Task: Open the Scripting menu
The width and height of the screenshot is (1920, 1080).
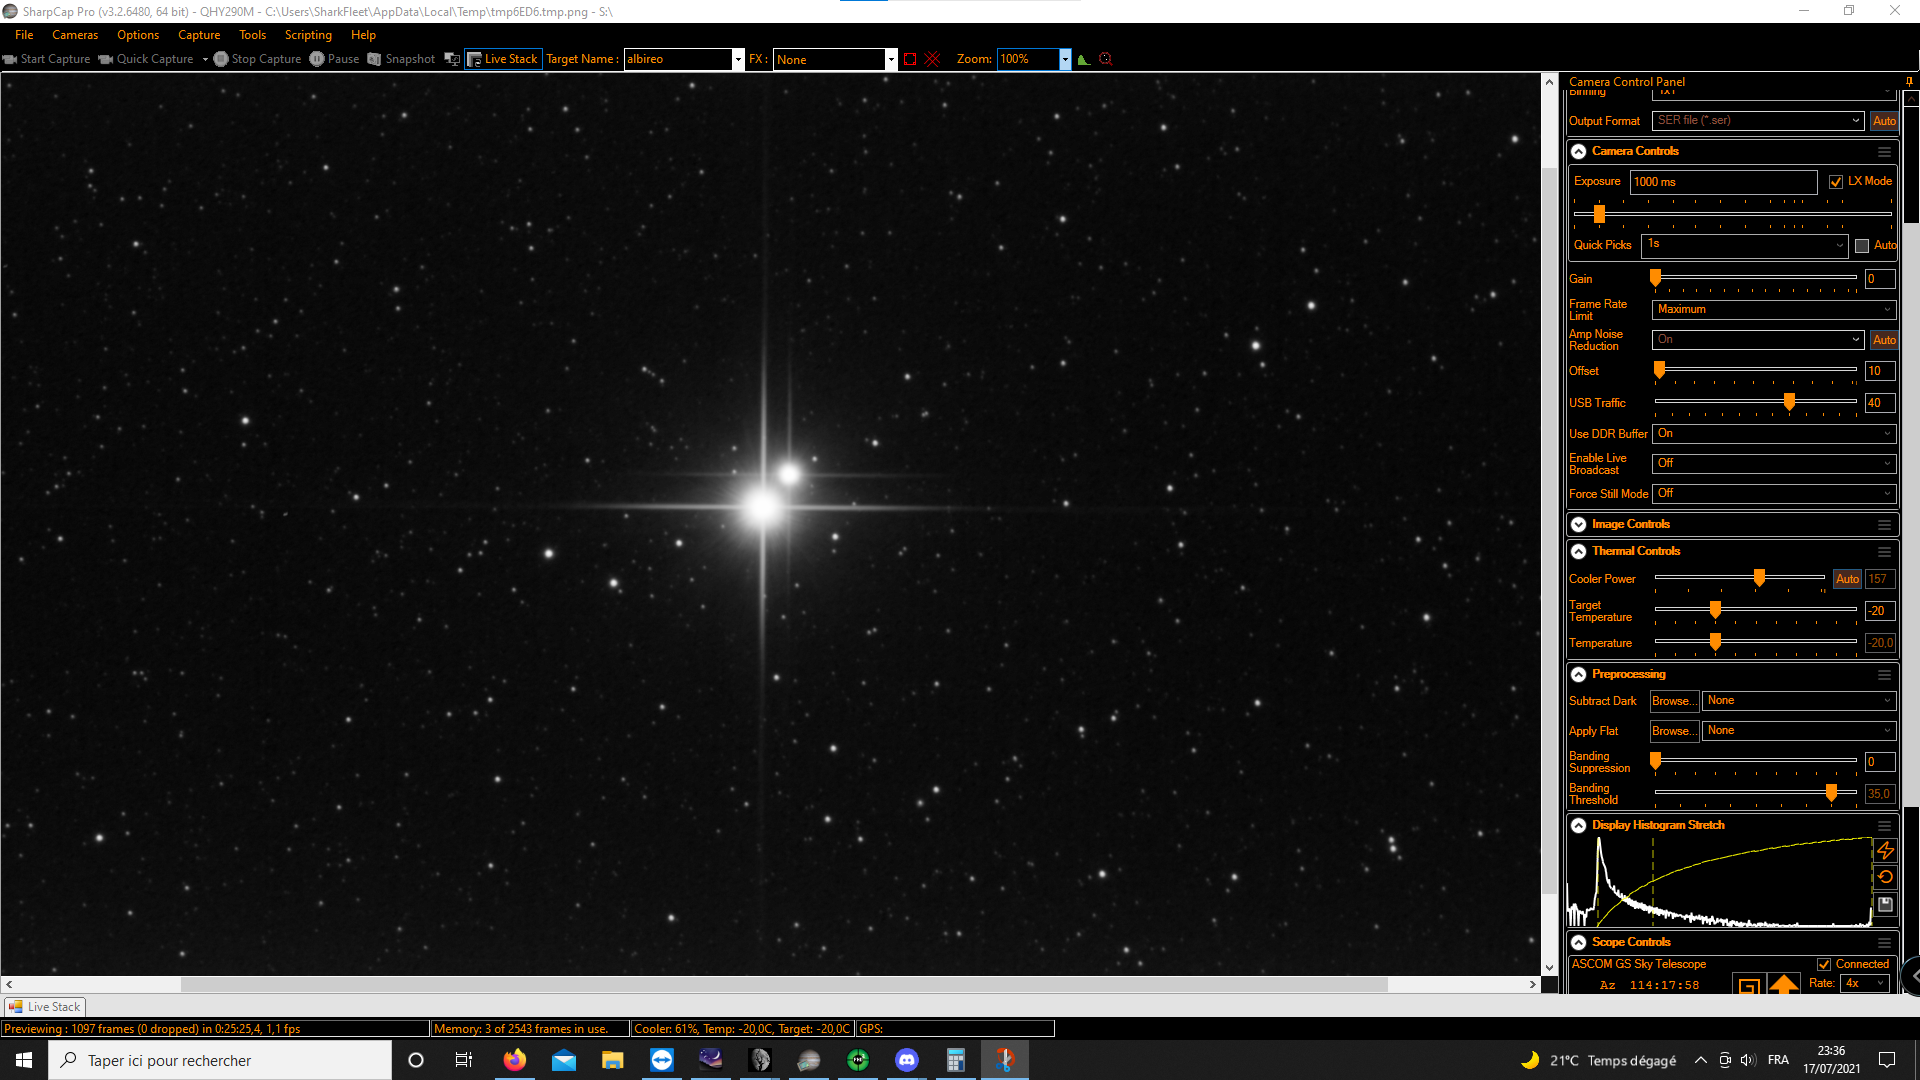Action: [308, 35]
